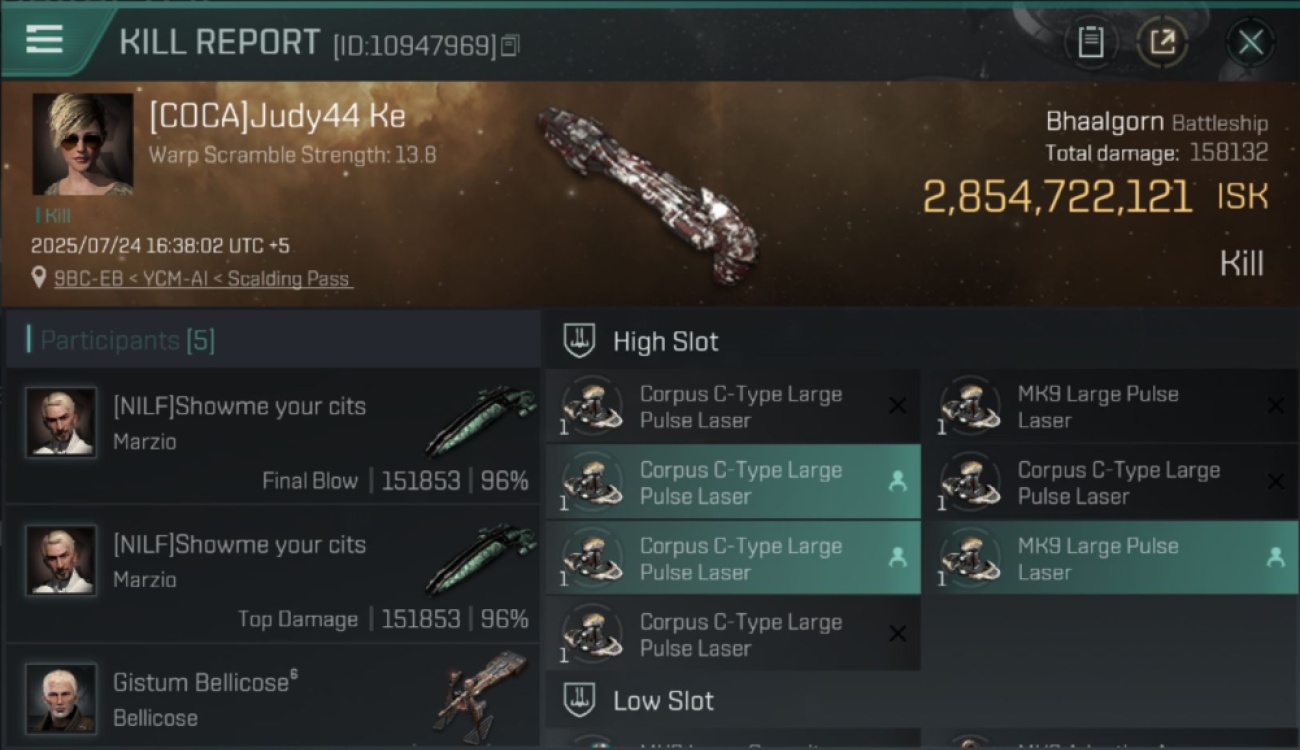Viewport: 1300px width, 750px height.
Task: Close the kill report window
Action: [x=1250, y=42]
